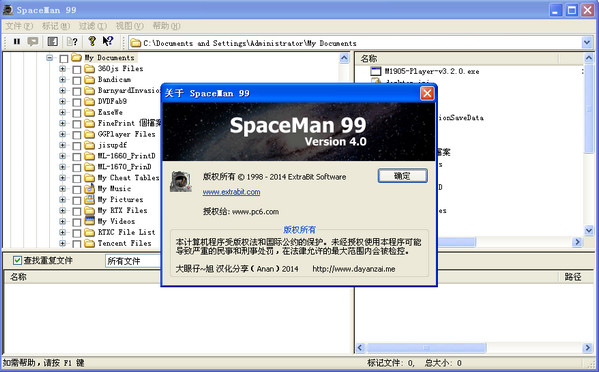Open the 视图(V) menu

[x=130, y=26]
